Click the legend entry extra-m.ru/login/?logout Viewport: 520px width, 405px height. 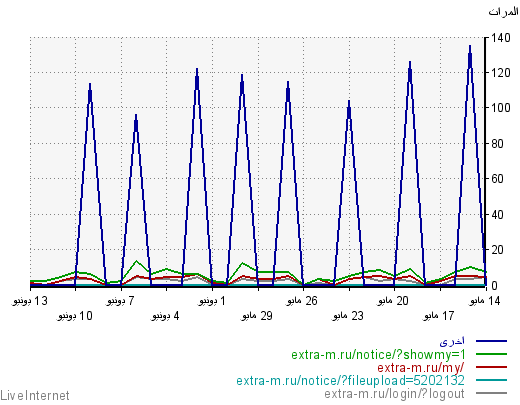coord(394,394)
